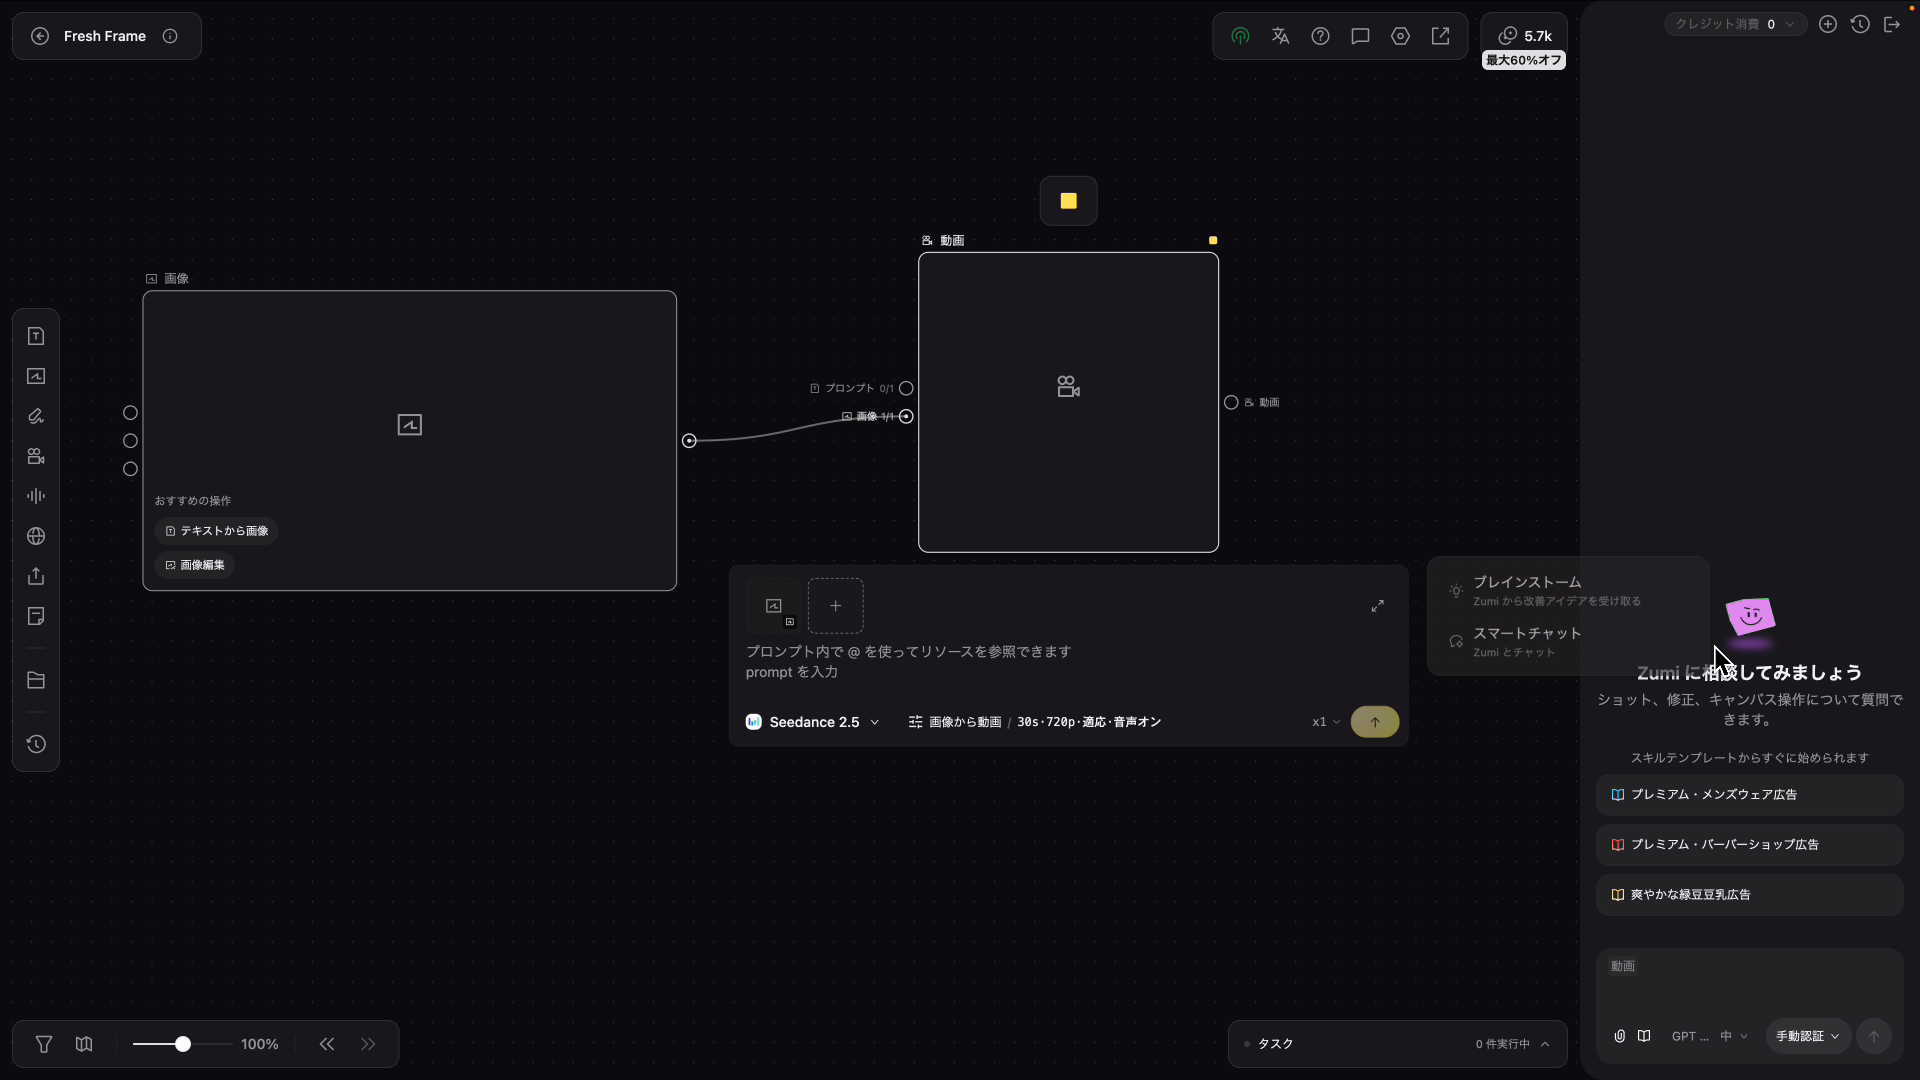1920x1080 pixels.
Task: Select the video camera node tool in sidebar
Action: (x=36, y=456)
